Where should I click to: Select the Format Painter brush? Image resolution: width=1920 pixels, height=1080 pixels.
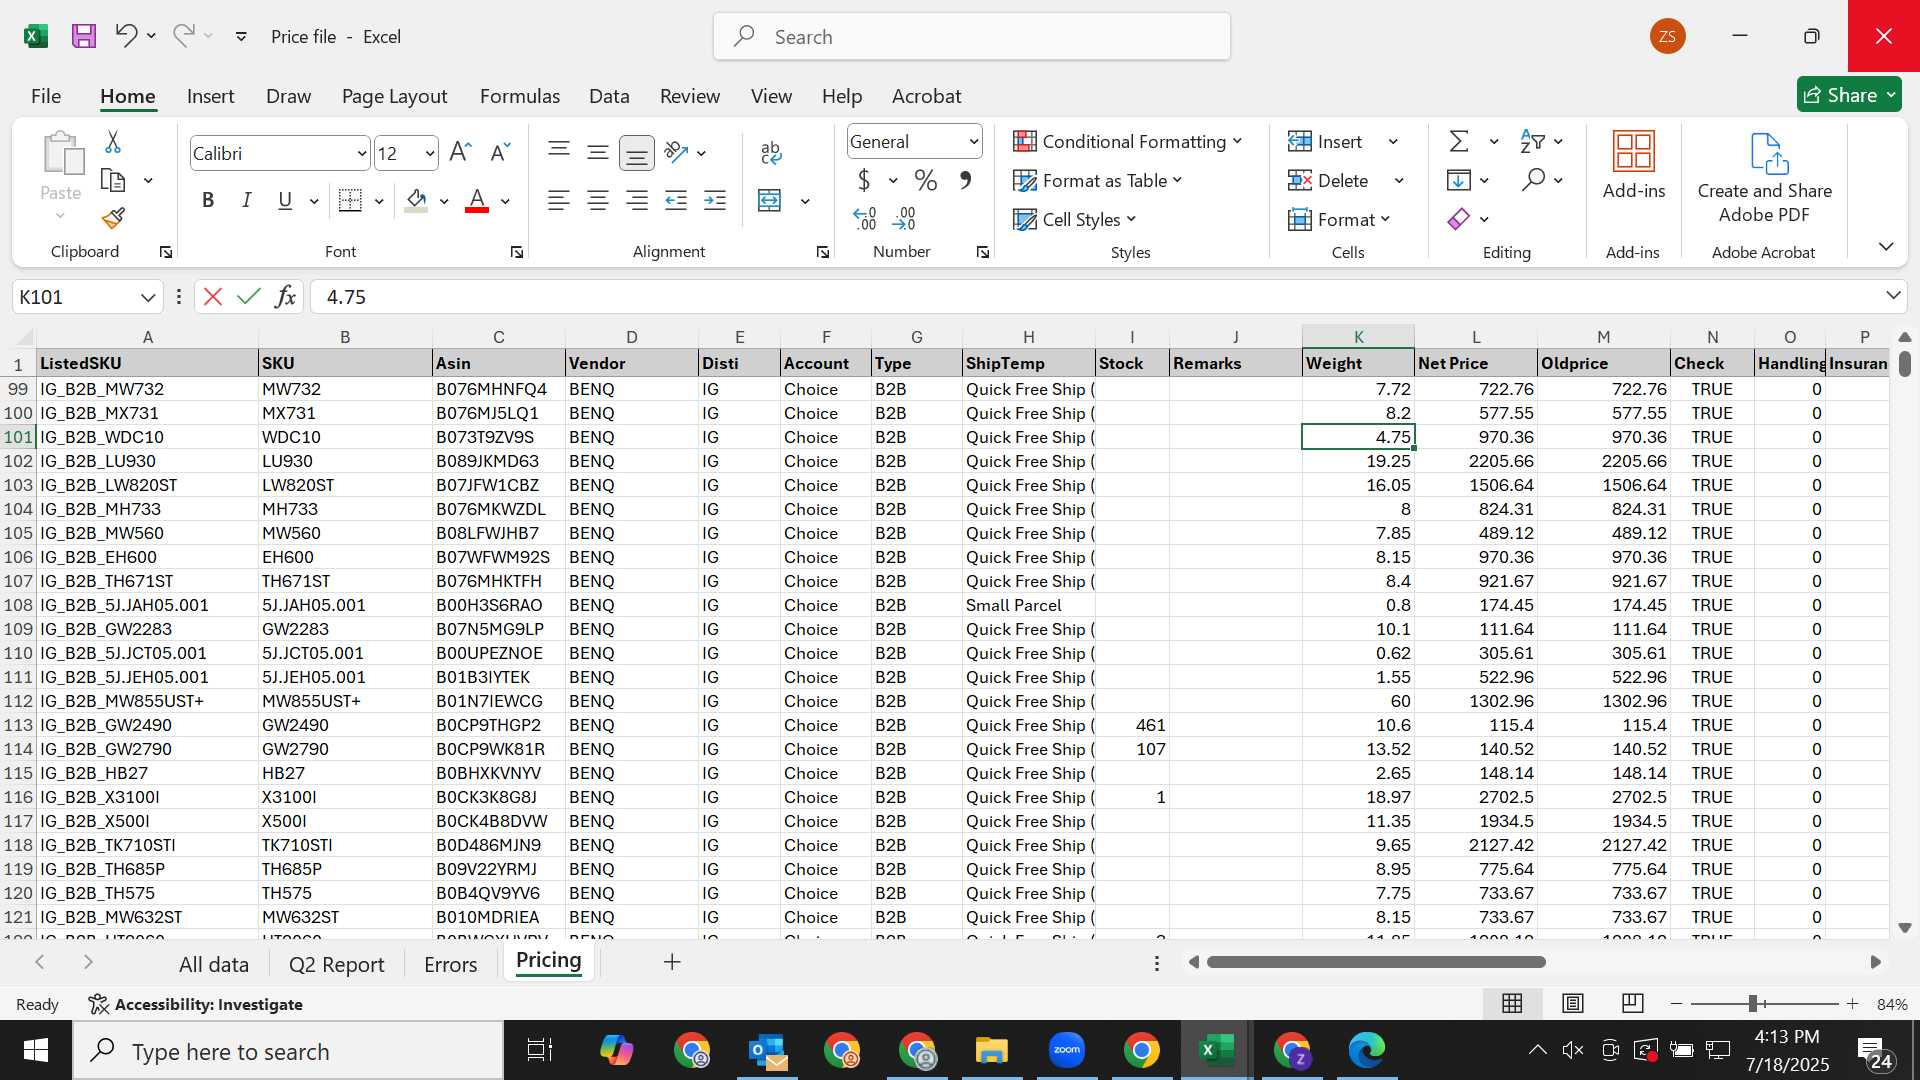click(x=113, y=218)
